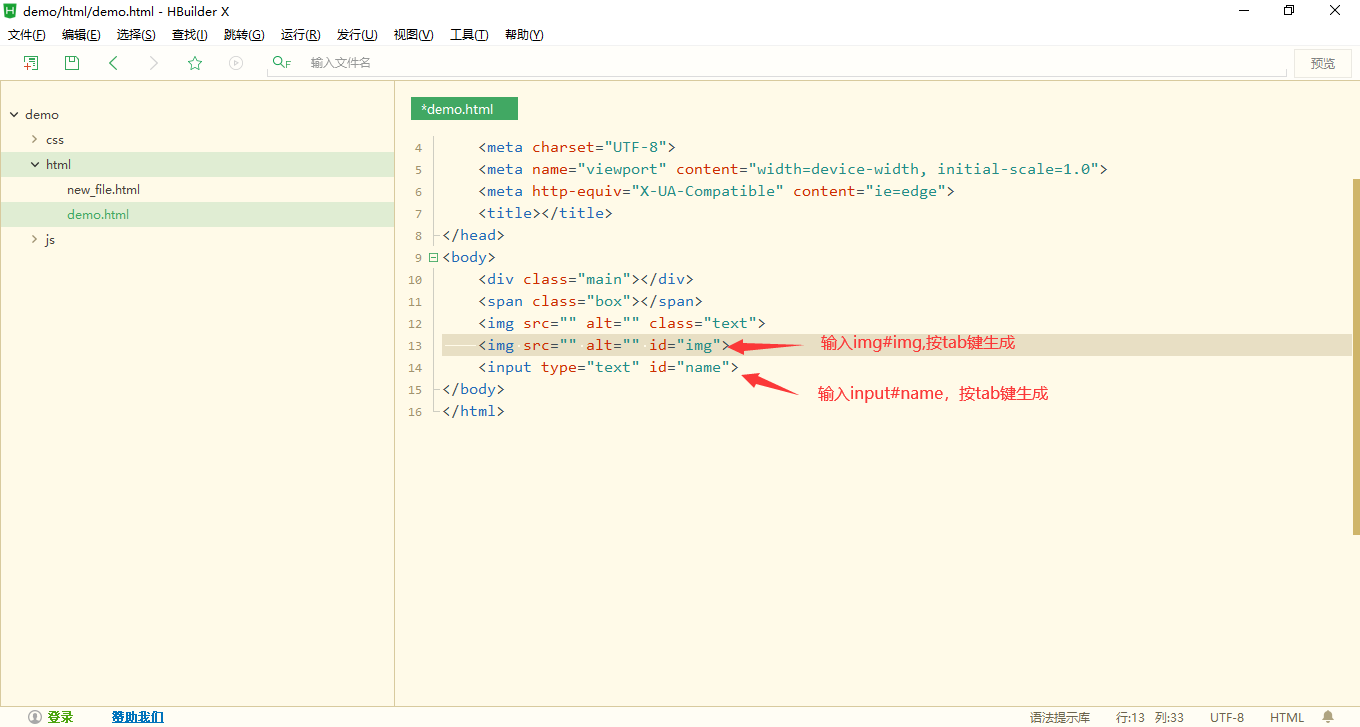
Task: Click the save file toolbar icon
Action: pyautogui.click(x=72, y=63)
